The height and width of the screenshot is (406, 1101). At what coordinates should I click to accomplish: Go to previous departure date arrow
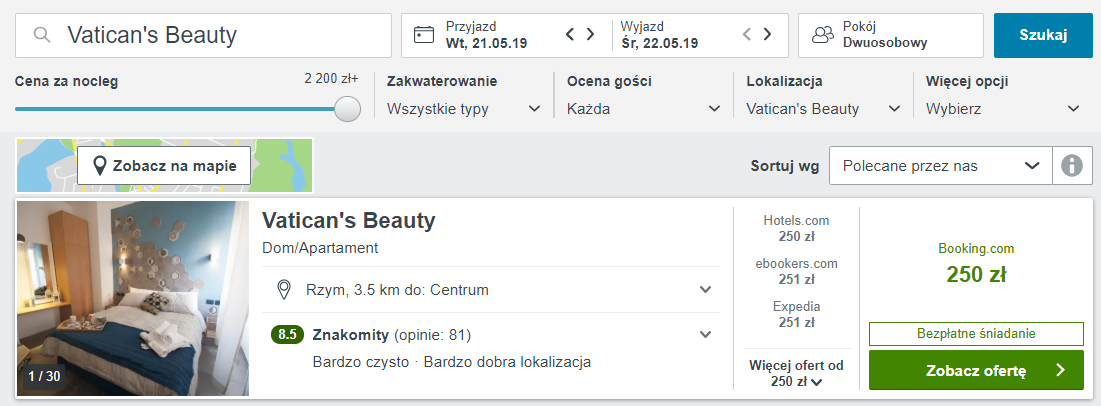[747, 34]
